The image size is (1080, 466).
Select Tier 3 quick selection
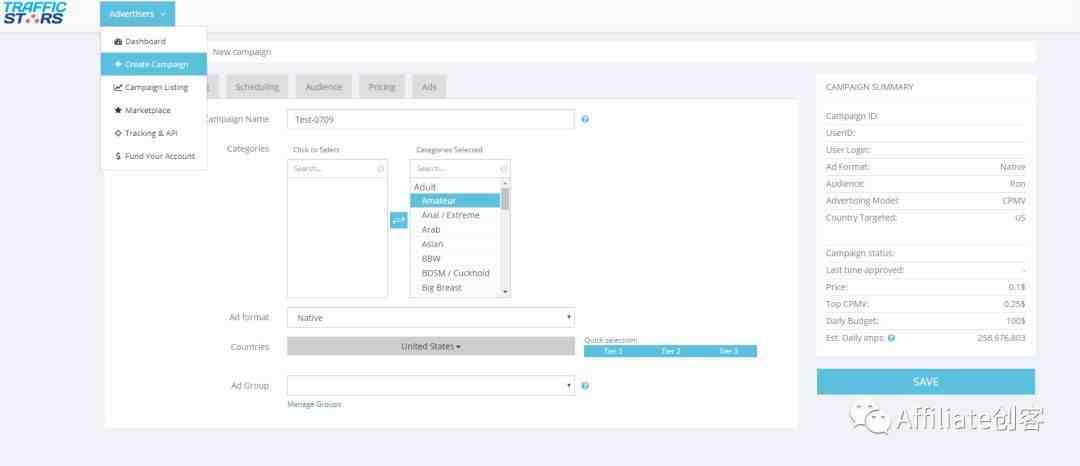[x=728, y=351]
